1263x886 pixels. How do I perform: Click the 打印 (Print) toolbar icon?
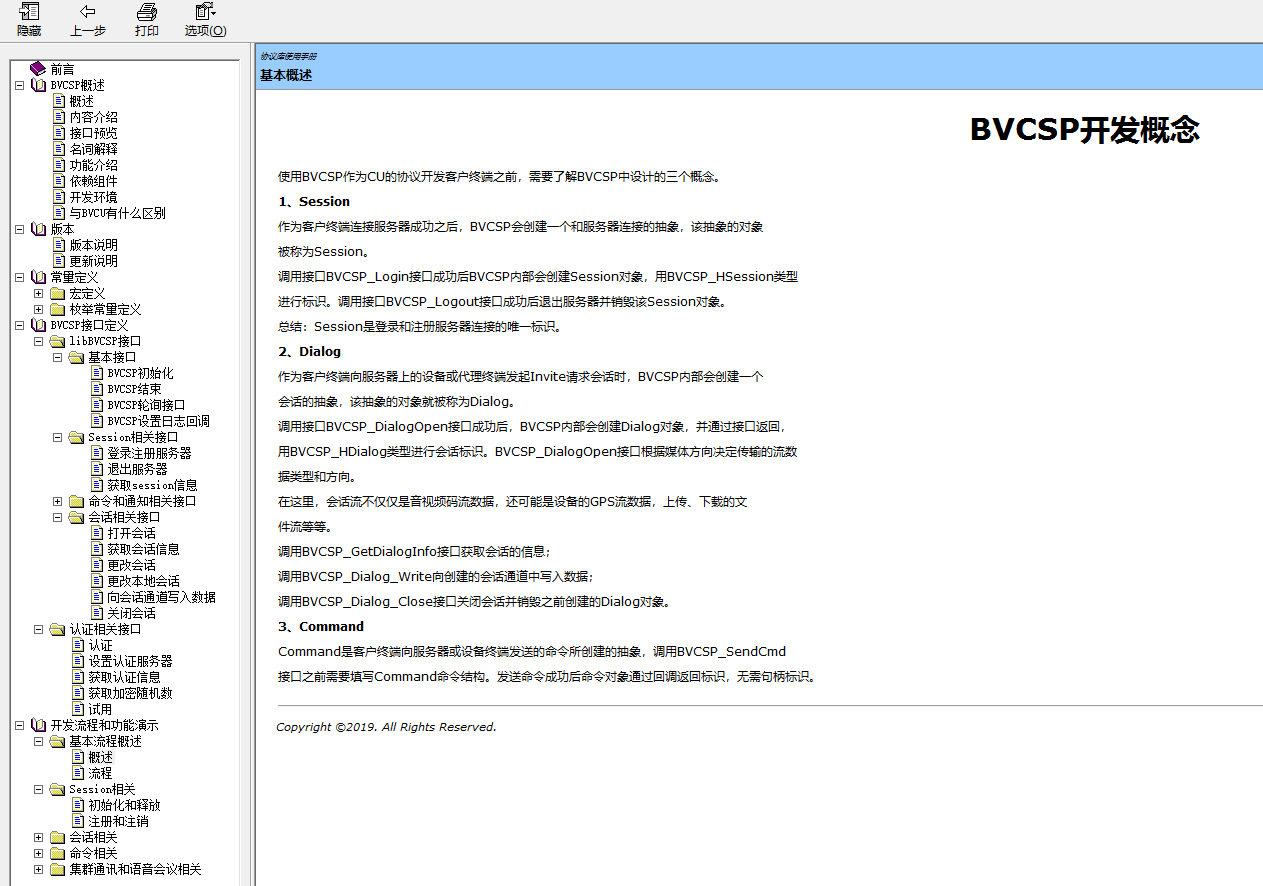click(x=146, y=12)
